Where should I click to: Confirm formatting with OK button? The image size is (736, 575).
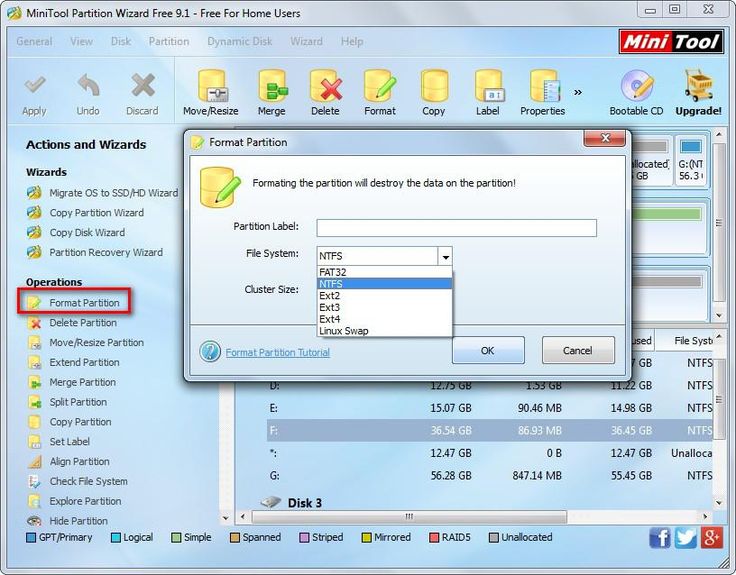click(488, 350)
